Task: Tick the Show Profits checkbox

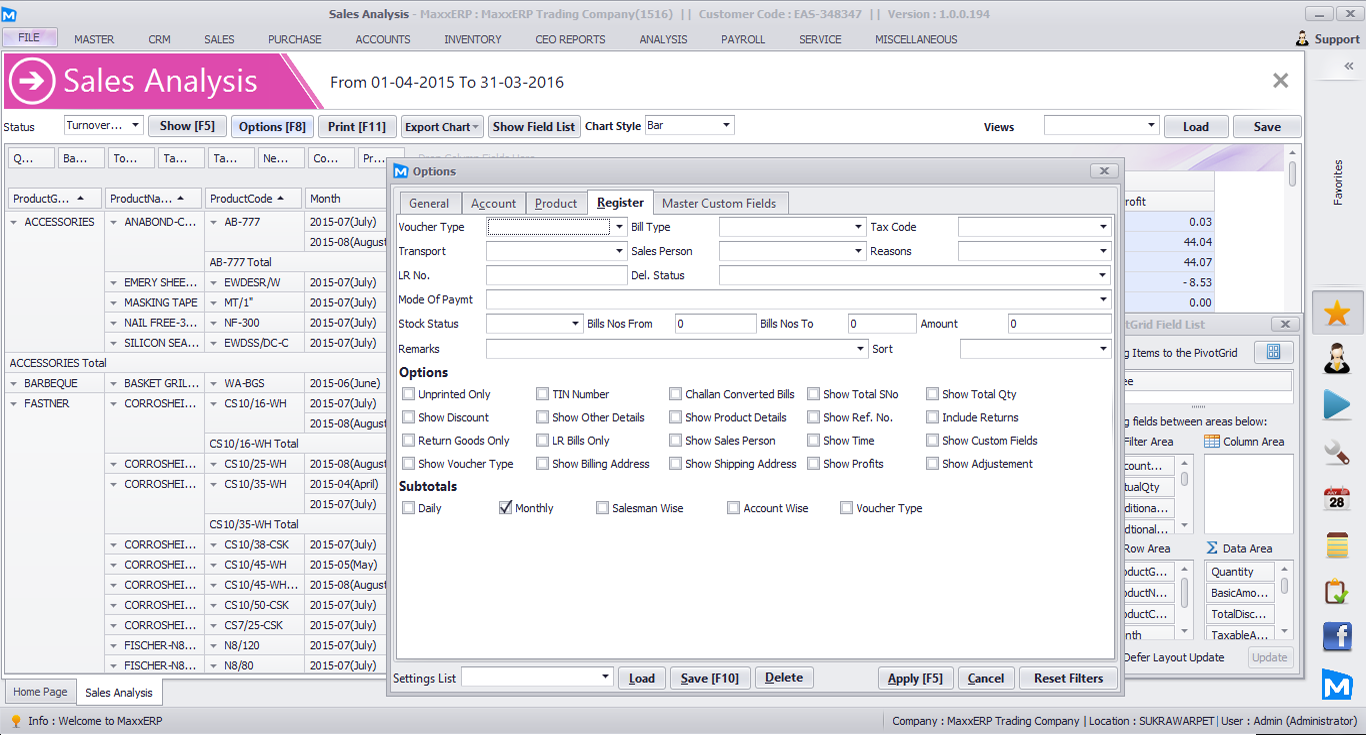Action: click(814, 464)
